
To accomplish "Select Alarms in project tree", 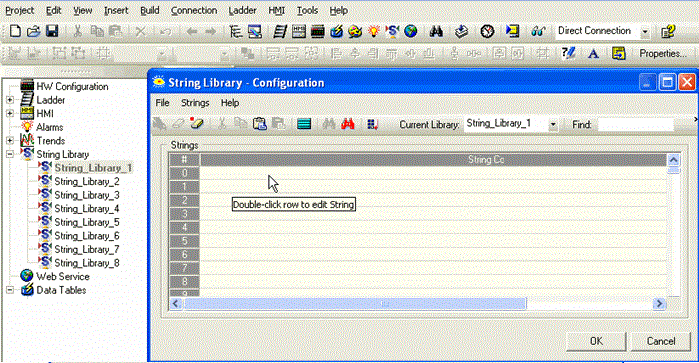I will 49,127.
